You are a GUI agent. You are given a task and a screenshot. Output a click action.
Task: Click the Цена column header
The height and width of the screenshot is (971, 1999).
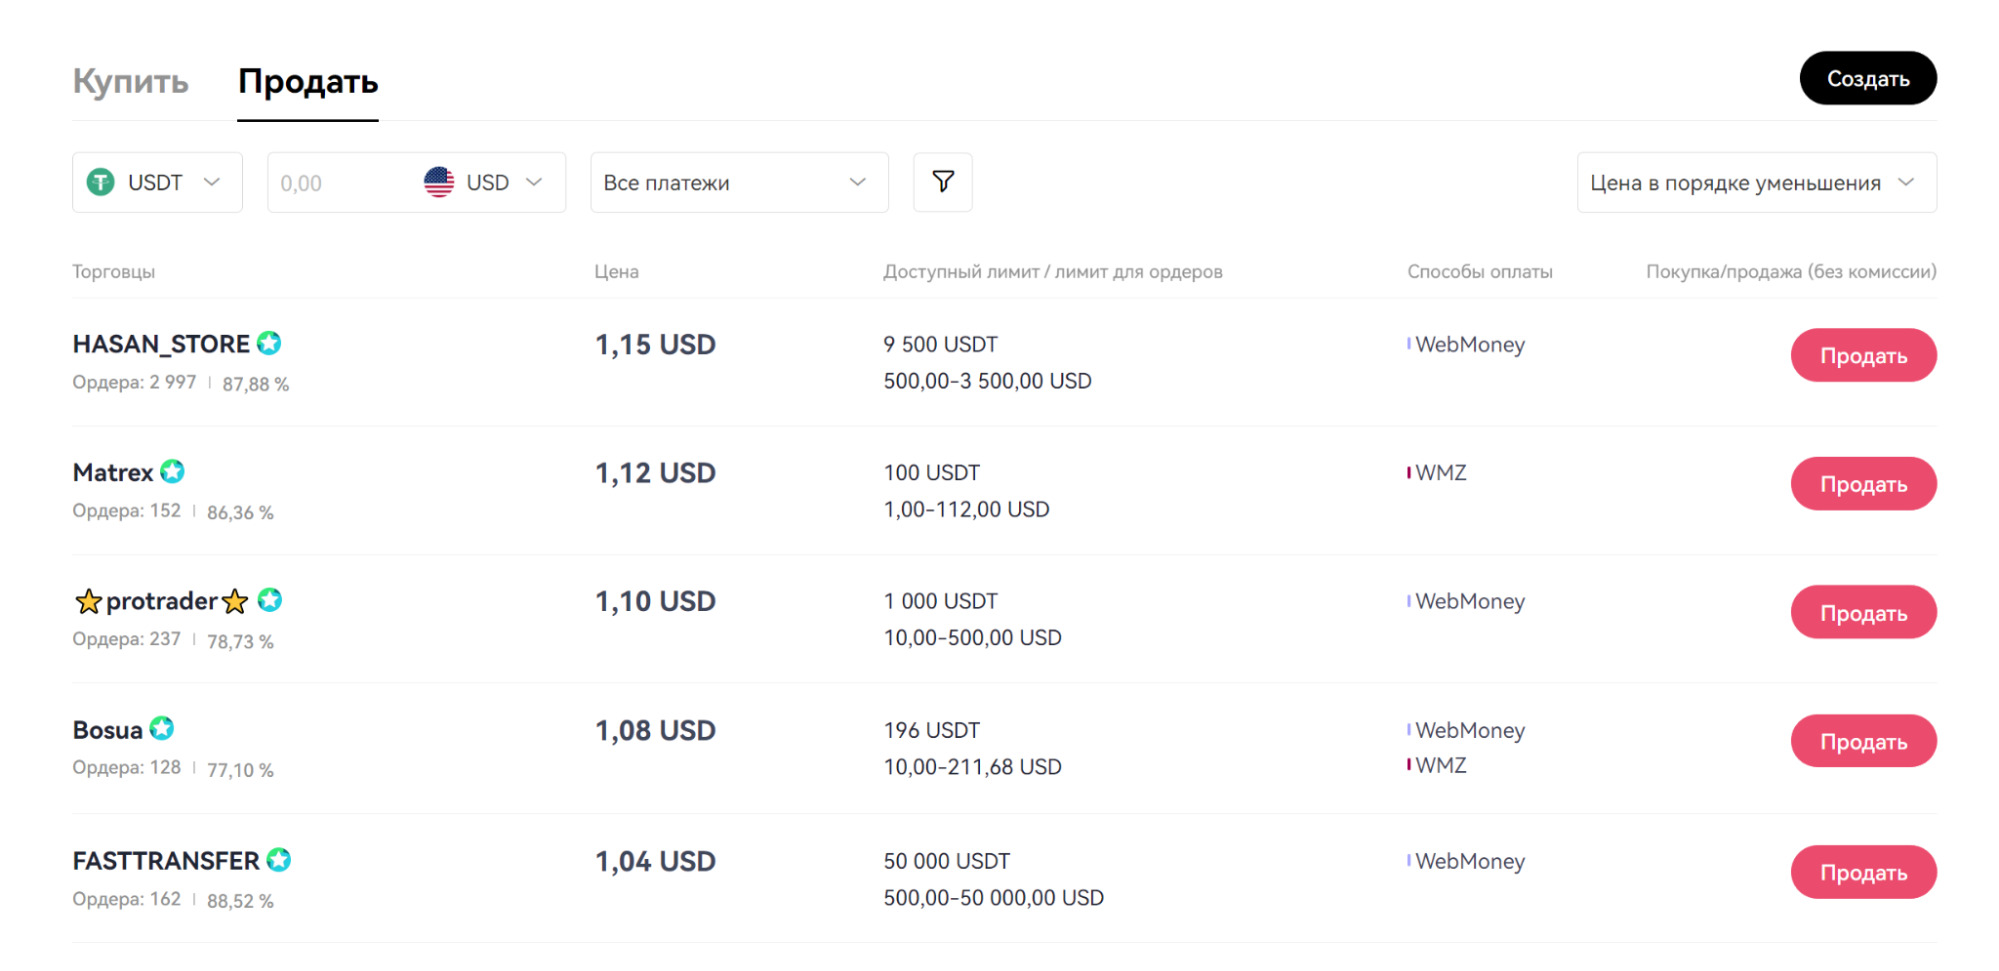tap(616, 271)
